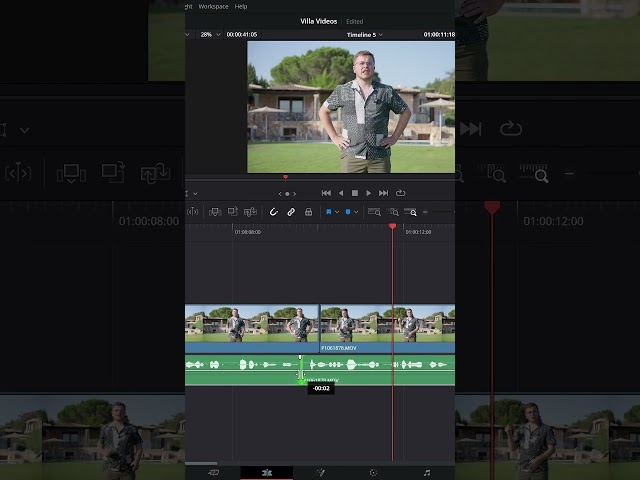640x480 pixels.
Task: Click the Villa Videos project title
Action: [x=318, y=21]
